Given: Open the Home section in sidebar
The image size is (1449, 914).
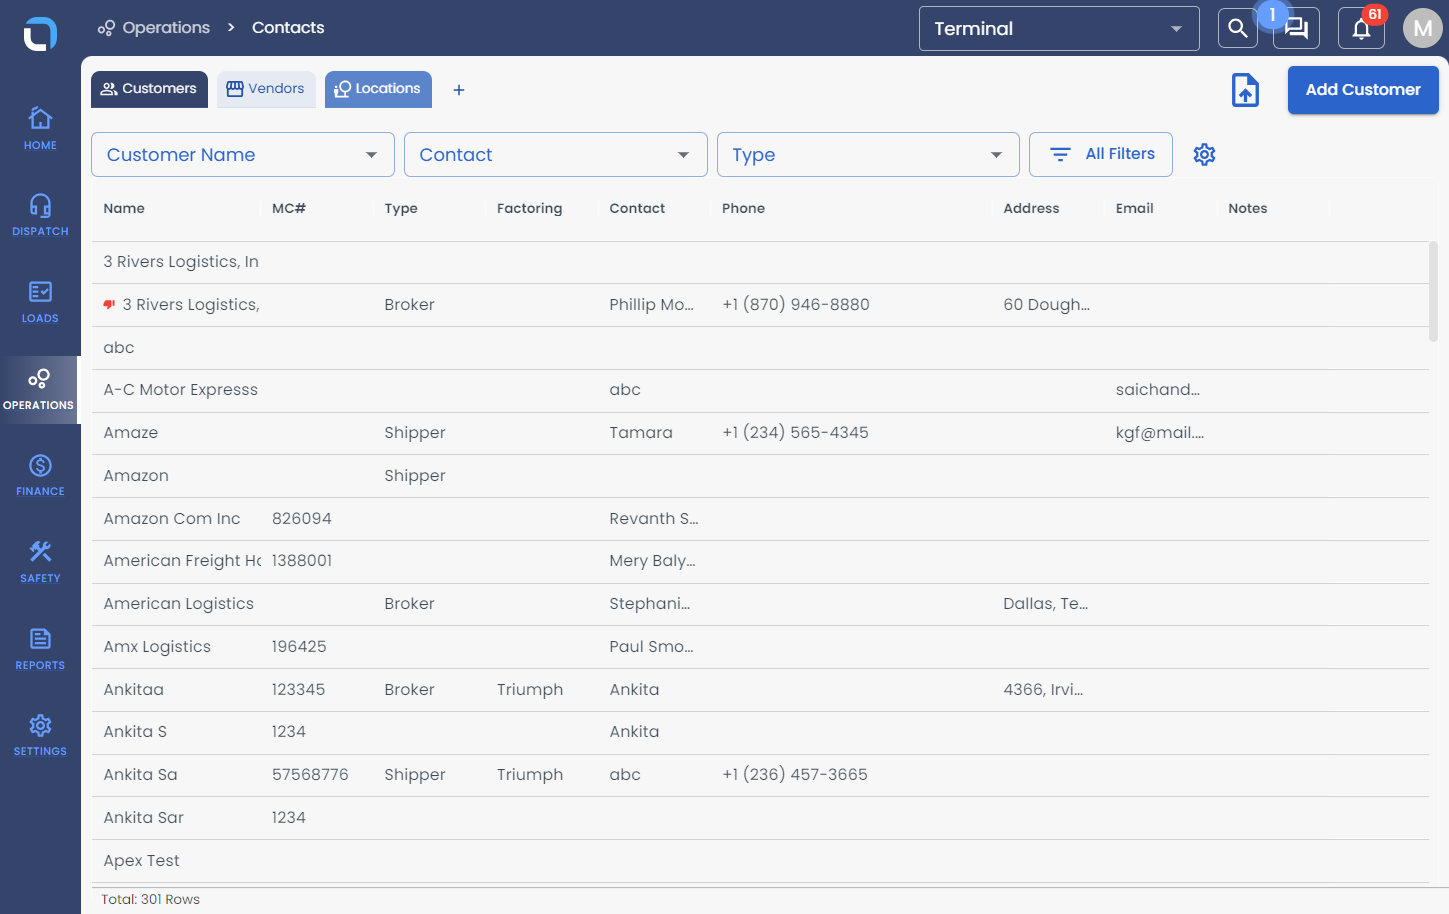Looking at the screenshot, I should pyautogui.click(x=40, y=128).
